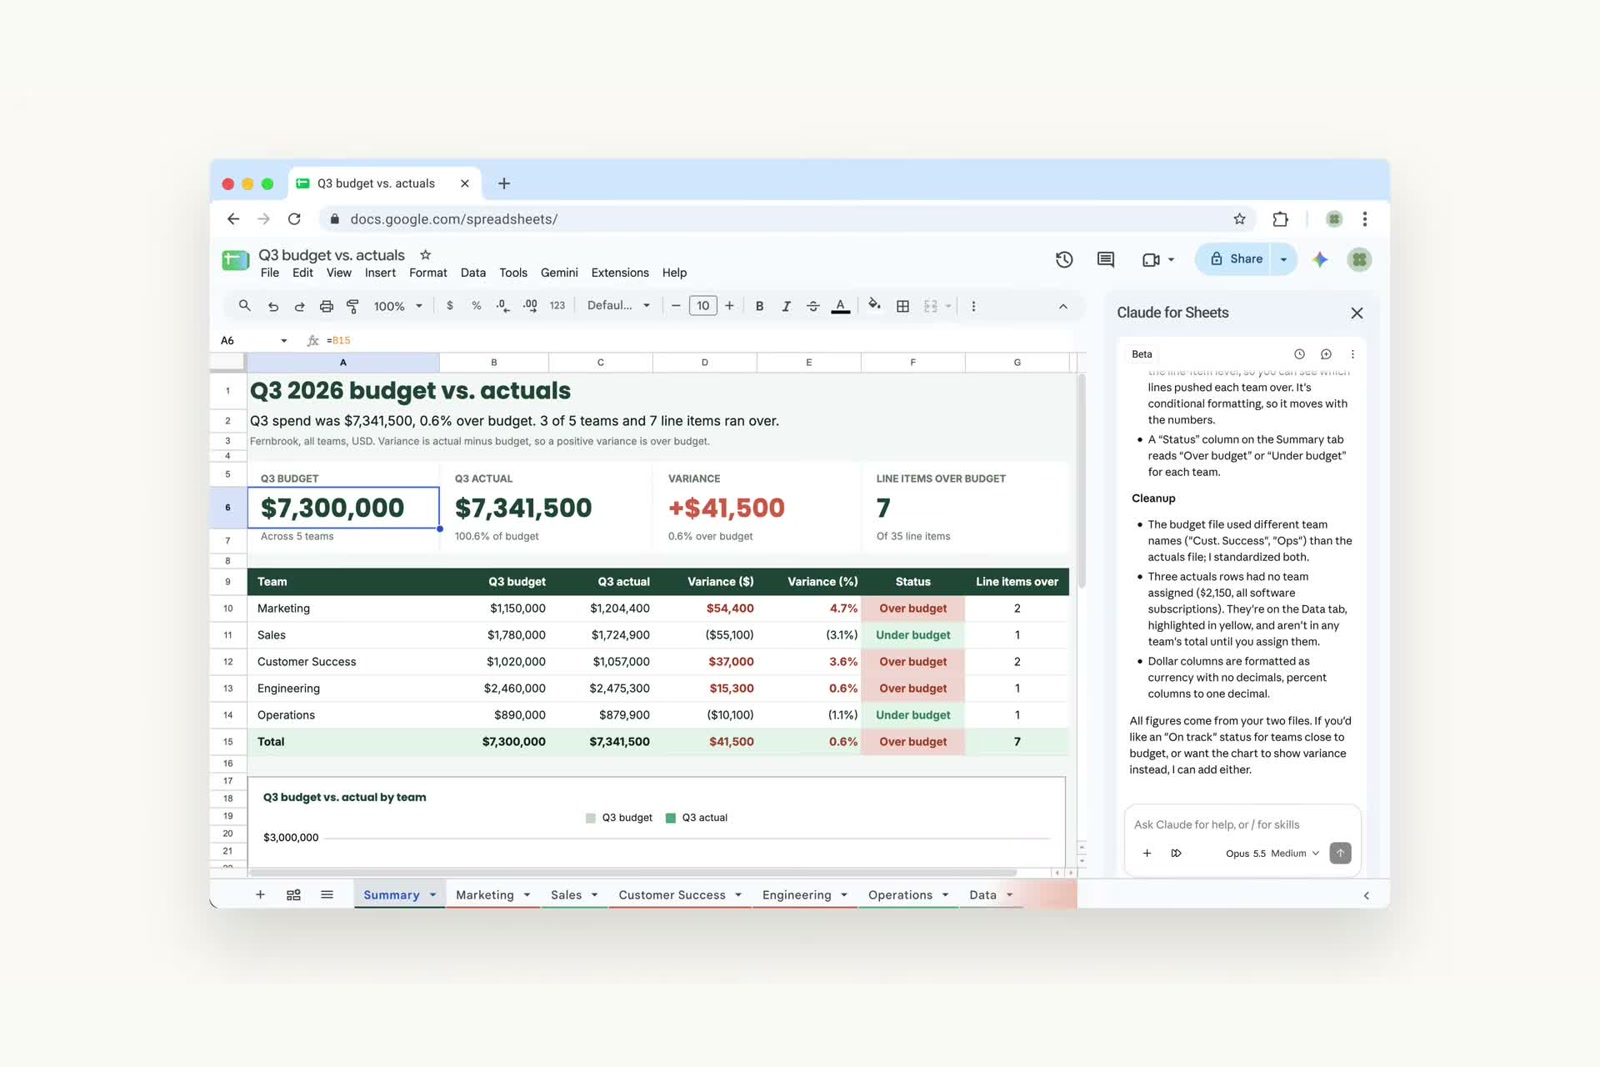Start a meeting with the camera icon
1600x1067 pixels.
coord(1151,260)
